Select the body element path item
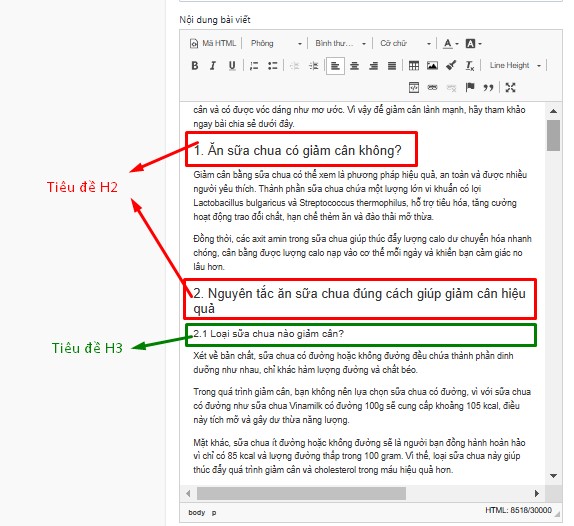The image size is (574, 526). coord(197,512)
